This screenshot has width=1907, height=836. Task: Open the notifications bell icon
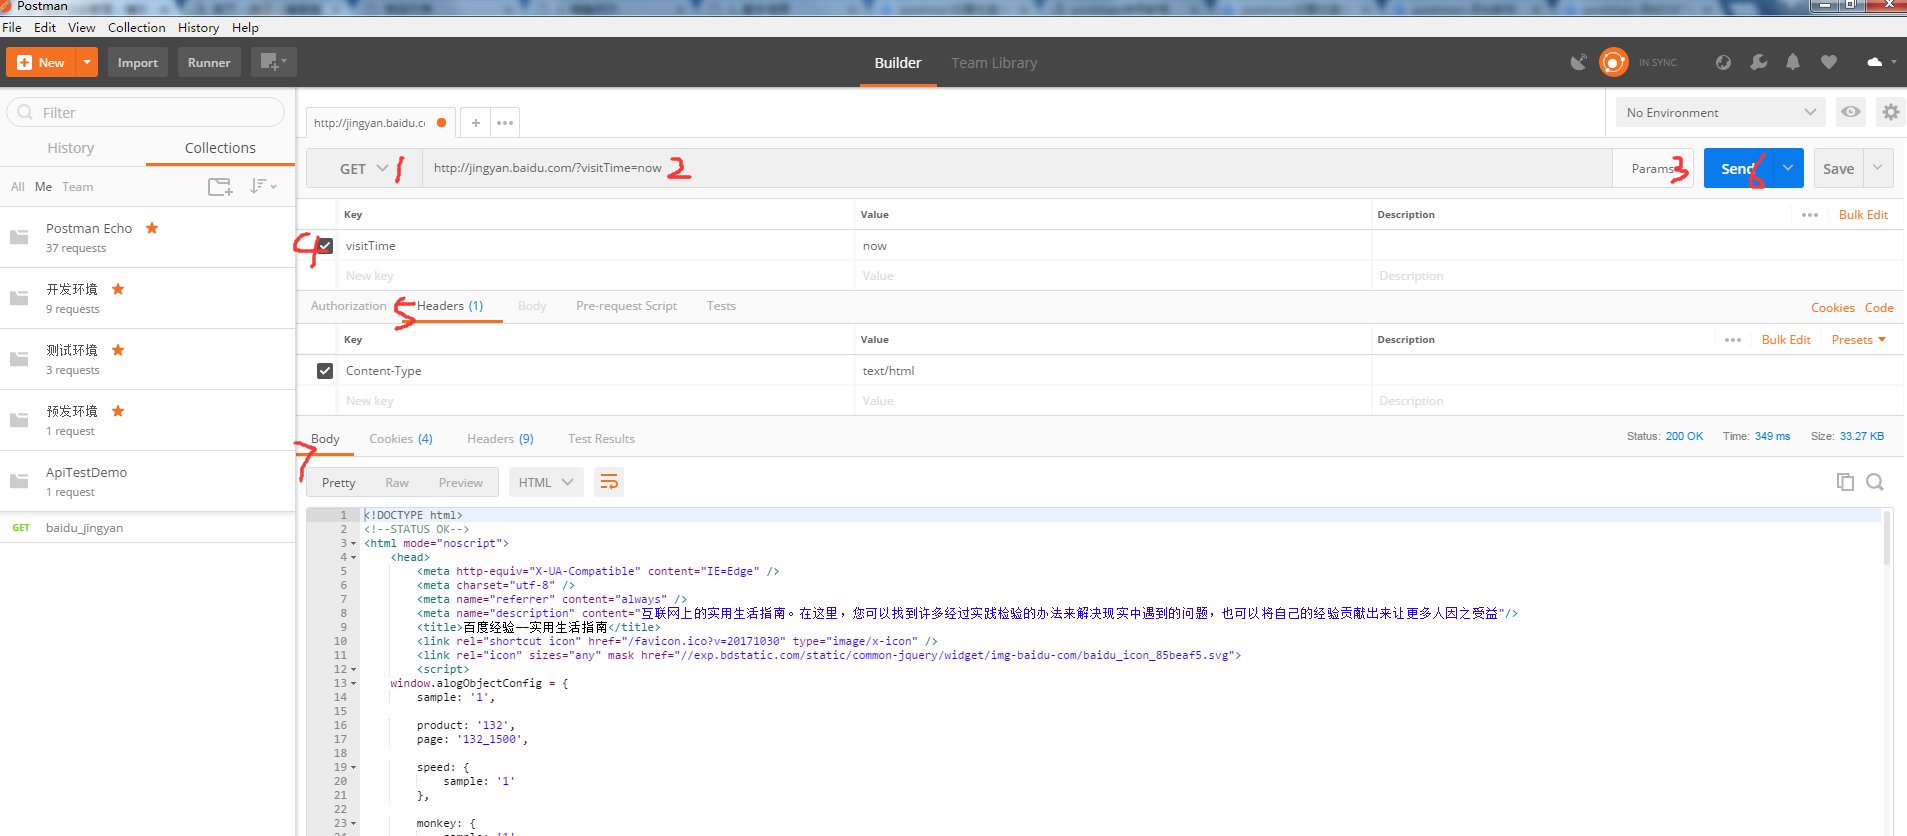[x=1793, y=62]
